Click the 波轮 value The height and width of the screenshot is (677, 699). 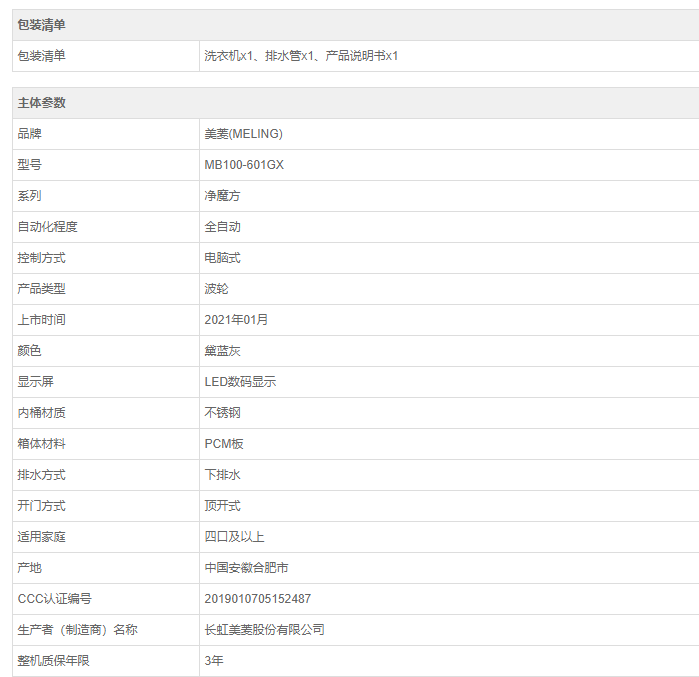(216, 289)
